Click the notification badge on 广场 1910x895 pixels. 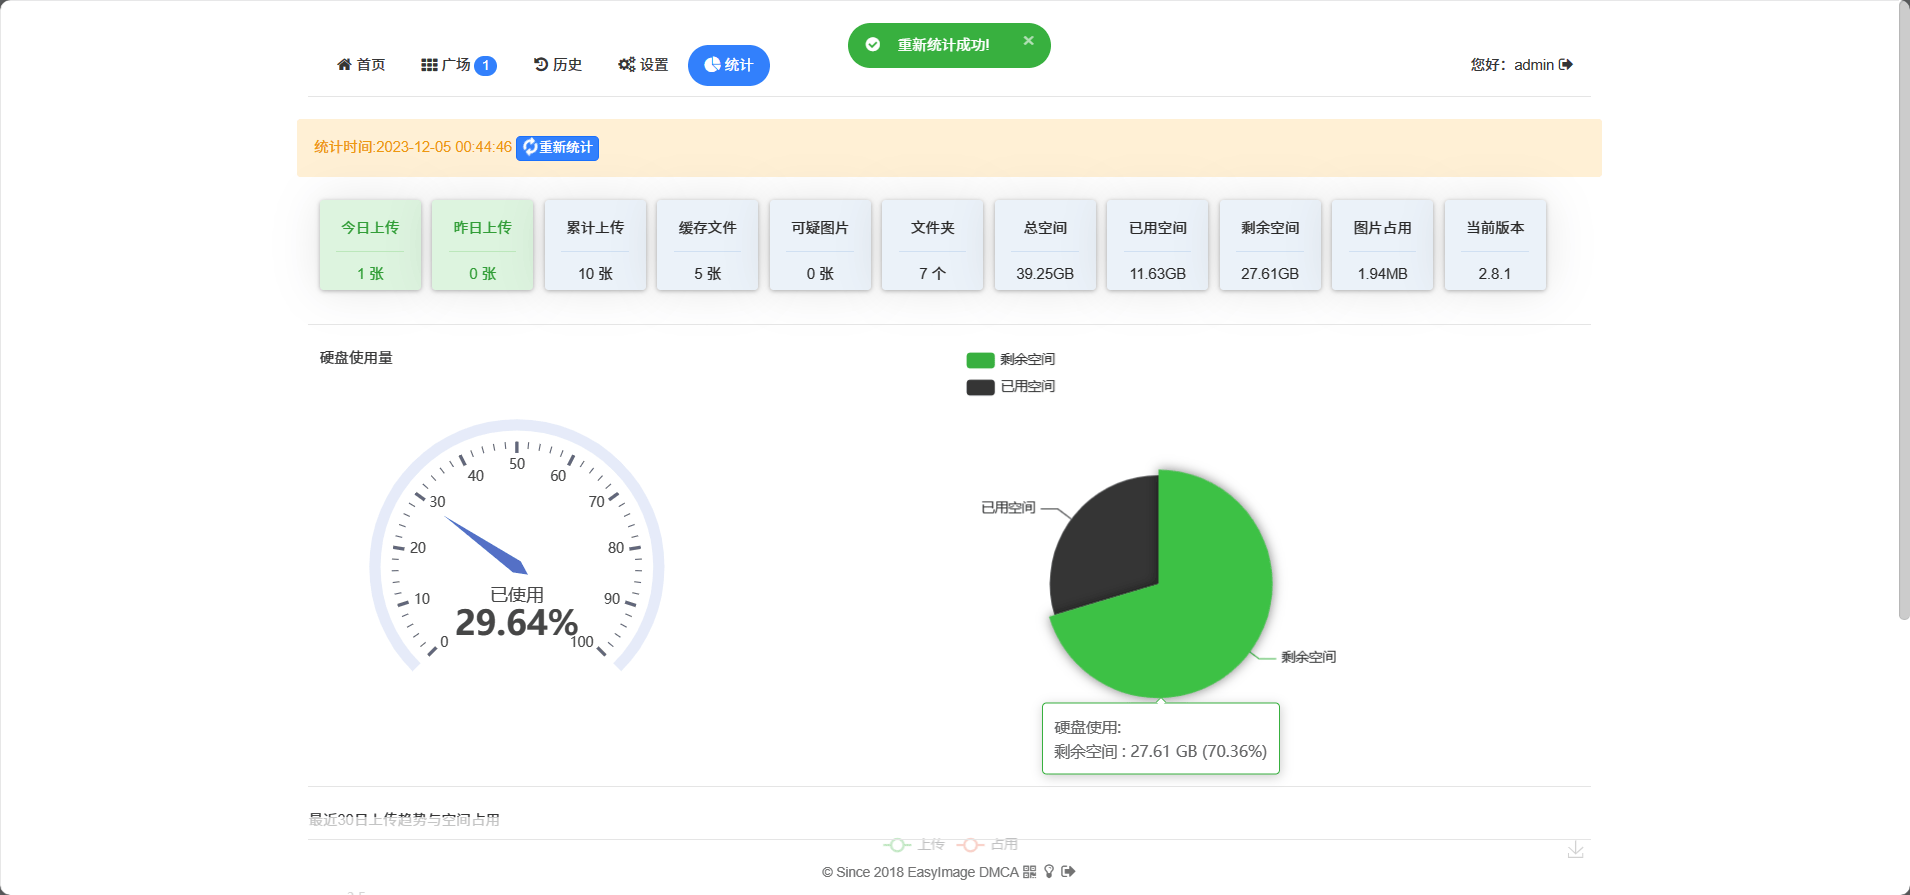[x=486, y=66]
